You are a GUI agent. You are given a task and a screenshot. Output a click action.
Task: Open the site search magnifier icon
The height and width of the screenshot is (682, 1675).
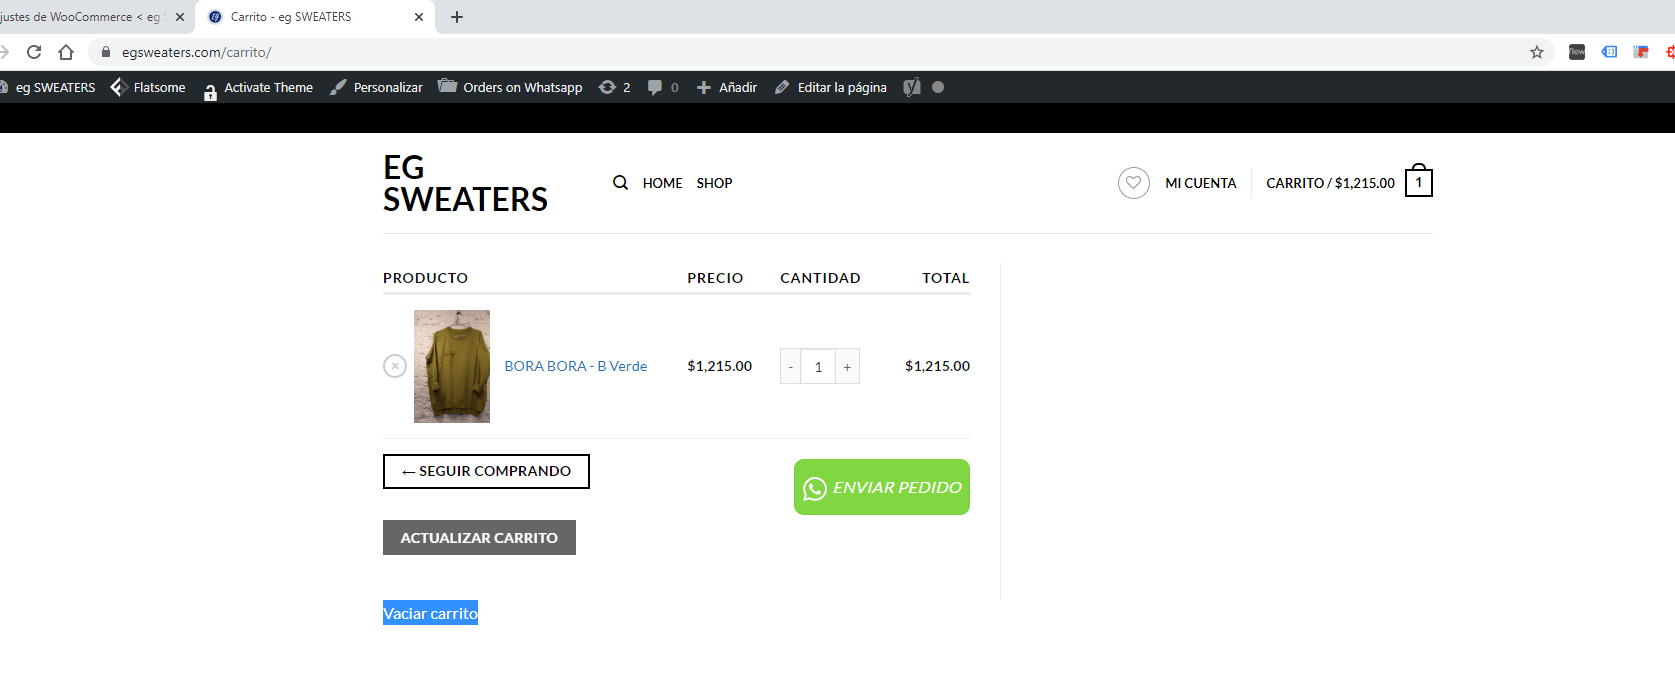(x=621, y=183)
